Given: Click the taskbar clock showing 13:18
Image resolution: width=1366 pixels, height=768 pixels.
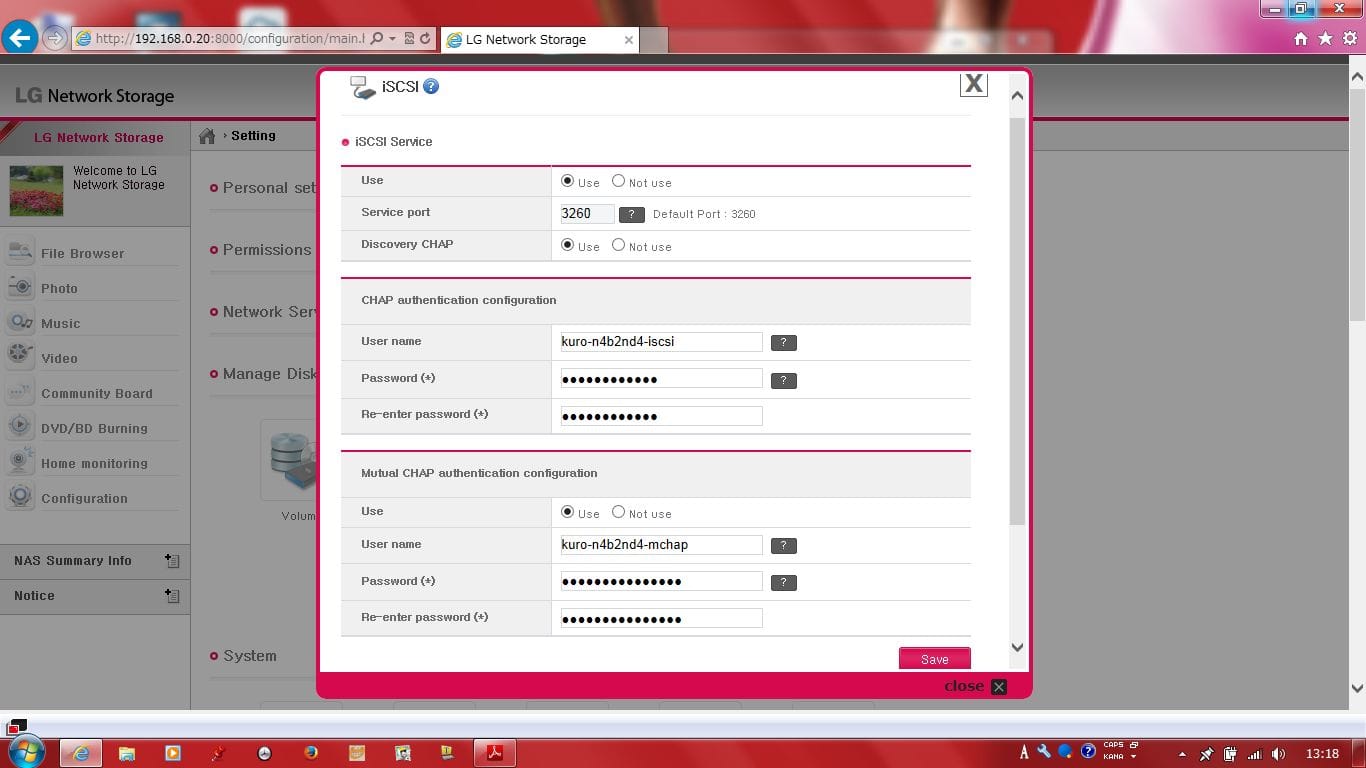Looking at the screenshot, I should 1322,754.
